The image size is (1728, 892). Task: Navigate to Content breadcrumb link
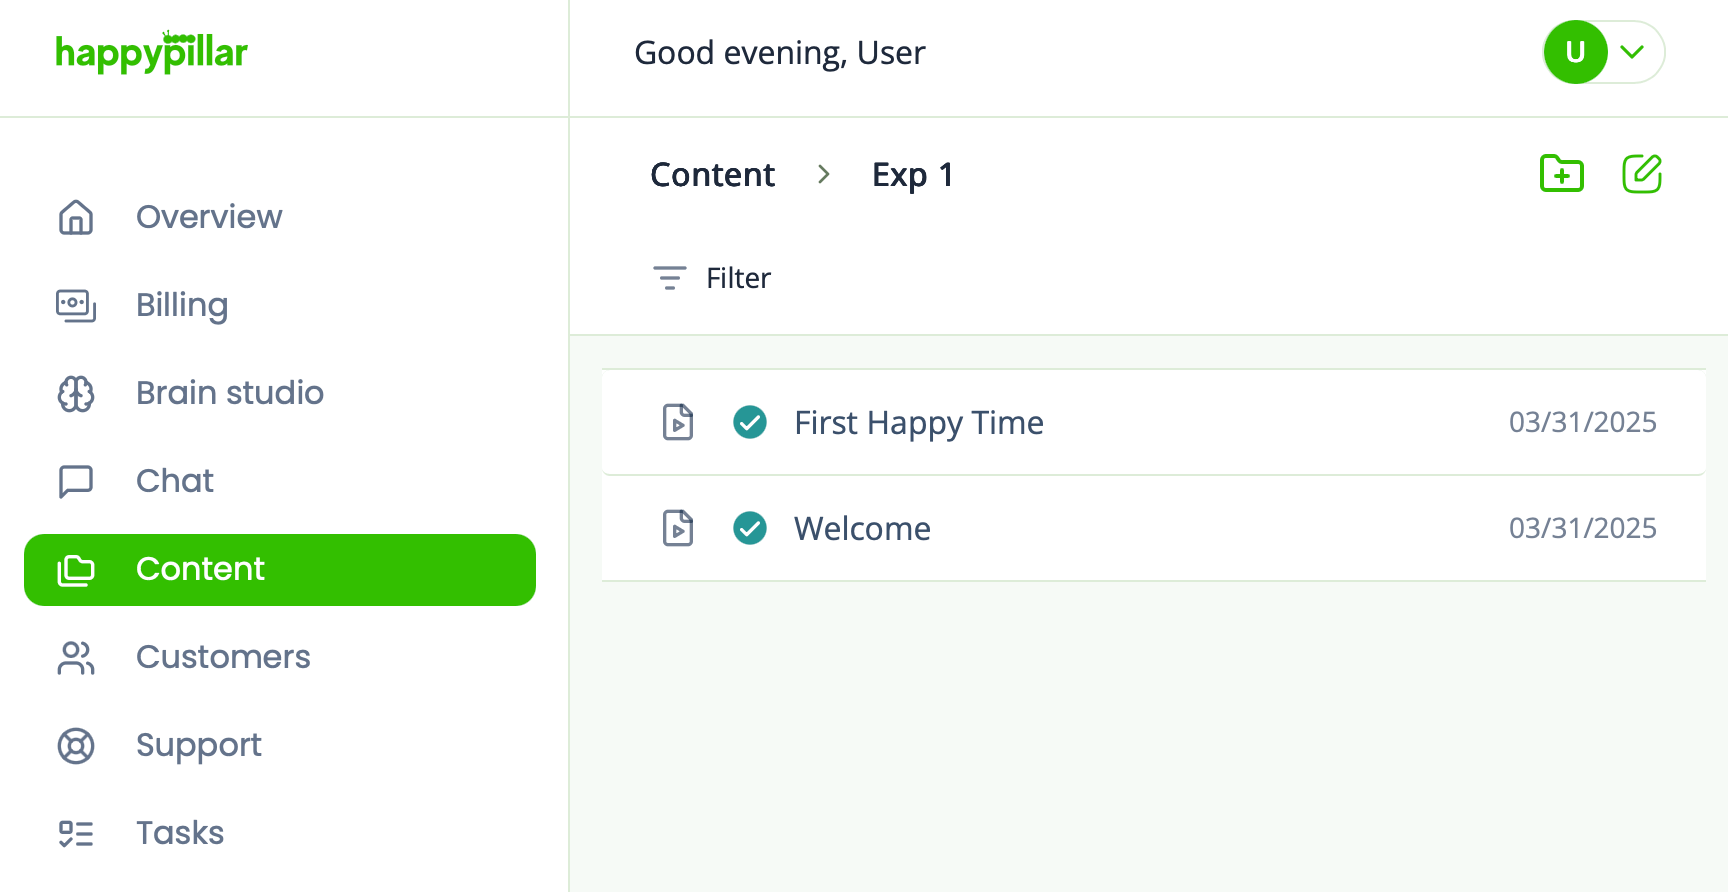point(712,175)
